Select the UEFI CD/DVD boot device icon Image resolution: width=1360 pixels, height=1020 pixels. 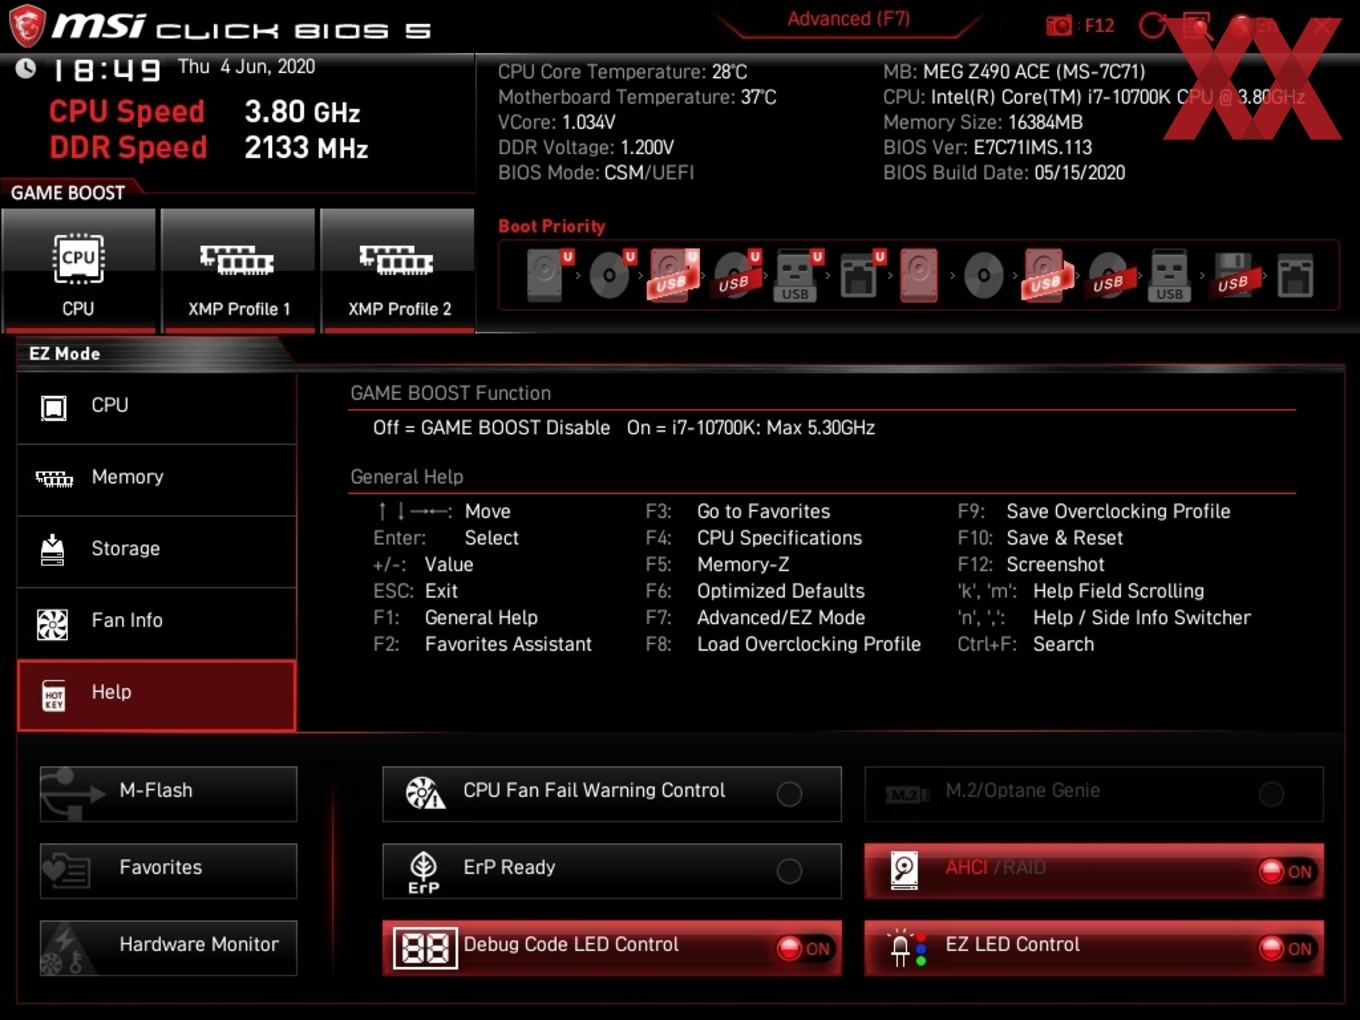[x=612, y=274]
